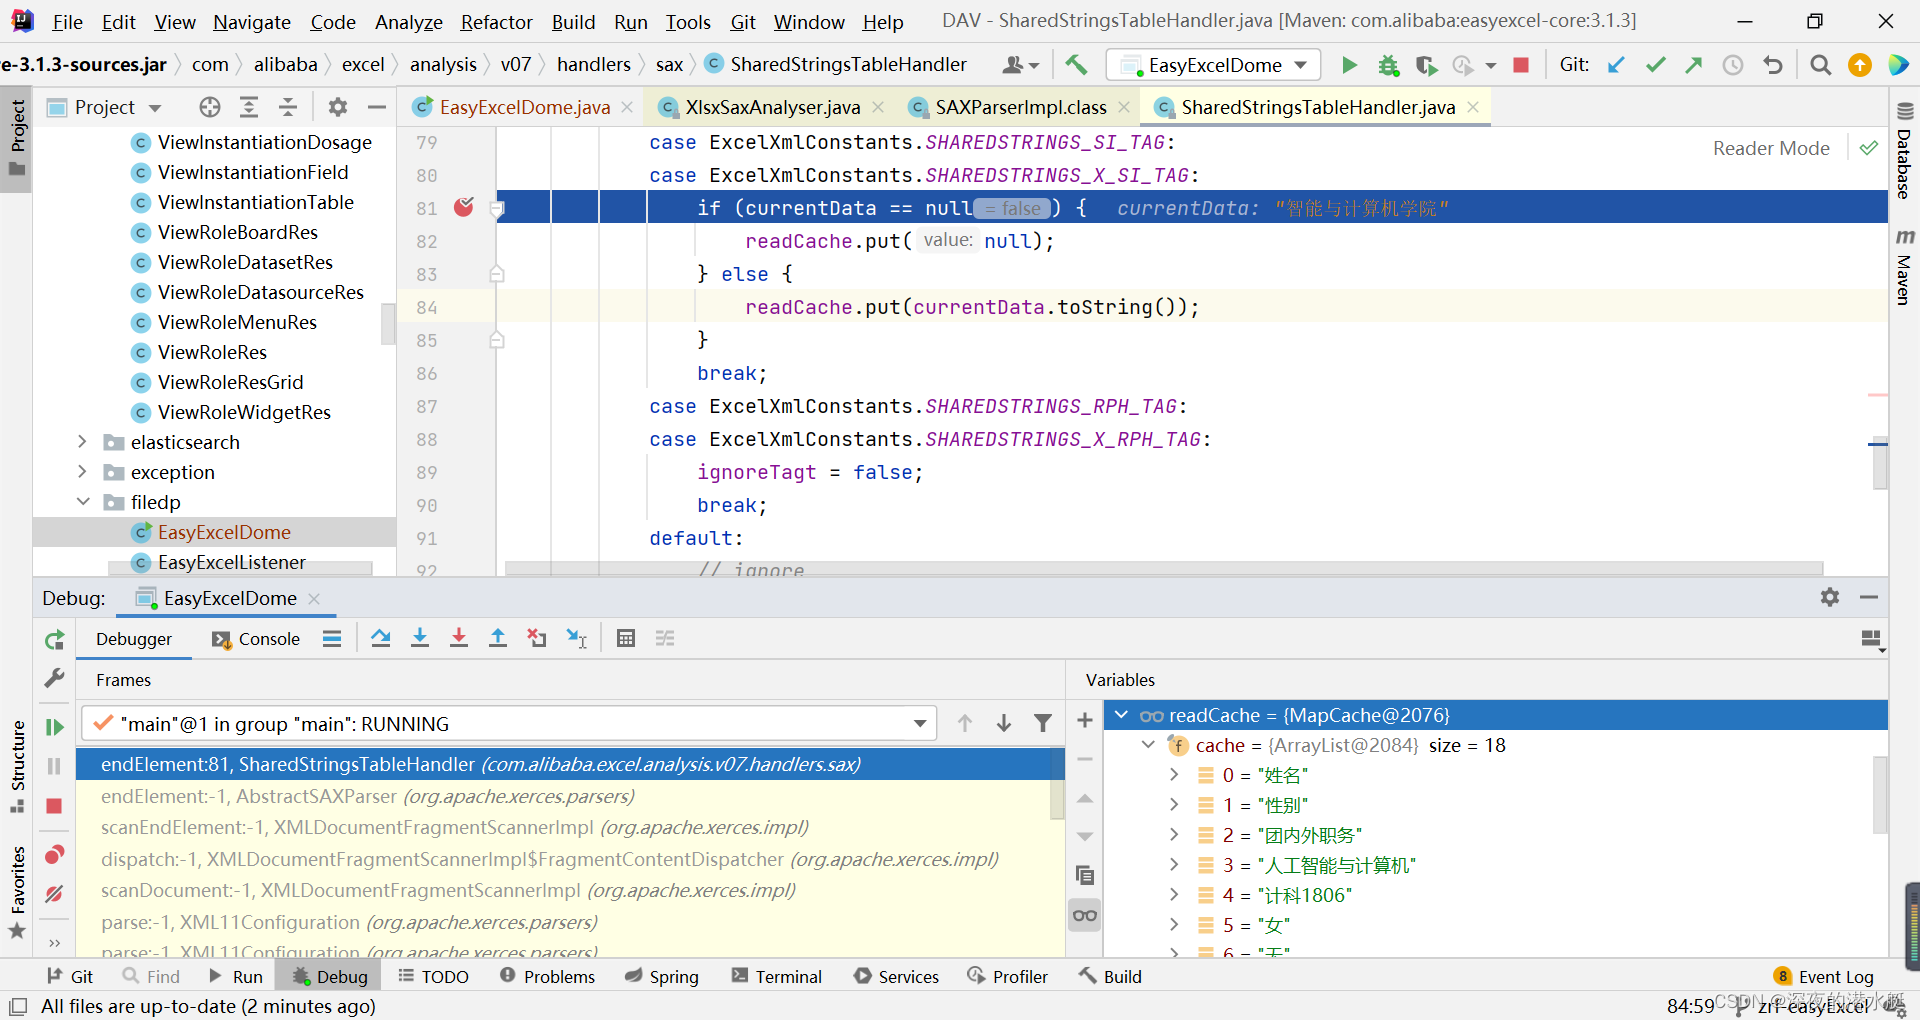Image resolution: width=1920 pixels, height=1020 pixels.
Task: Expand cache element 0 姓名
Action: tap(1174, 775)
